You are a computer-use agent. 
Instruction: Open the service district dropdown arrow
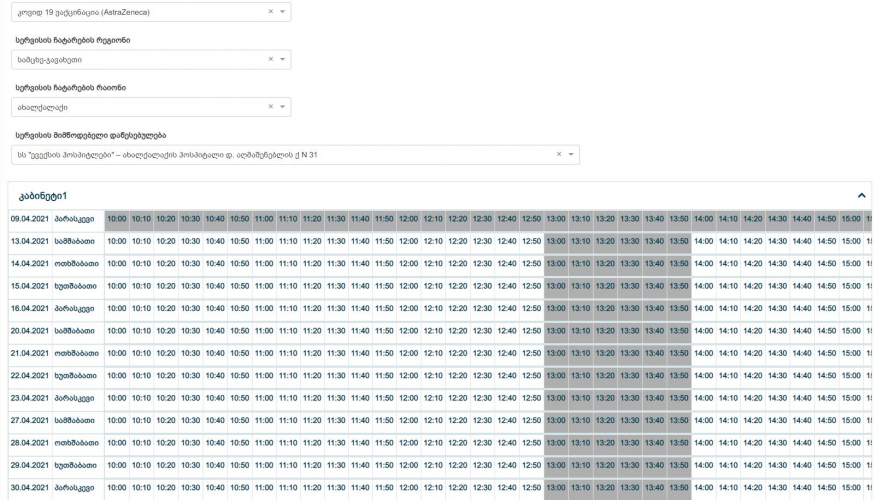283,107
